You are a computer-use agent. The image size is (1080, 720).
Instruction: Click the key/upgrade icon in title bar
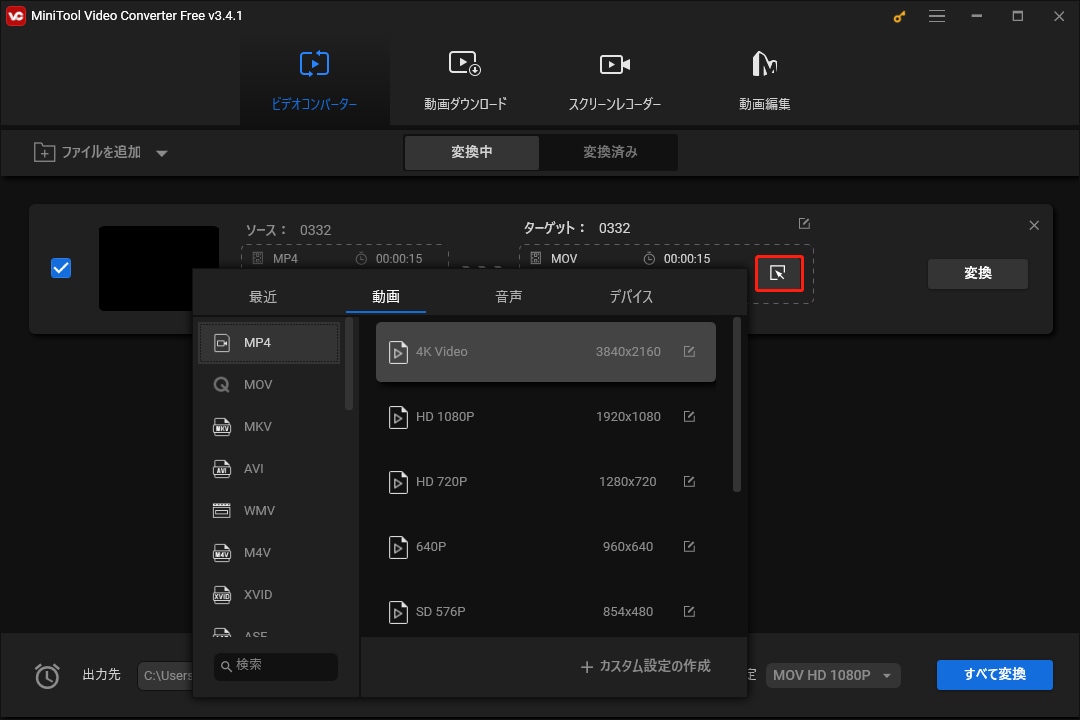(x=899, y=17)
